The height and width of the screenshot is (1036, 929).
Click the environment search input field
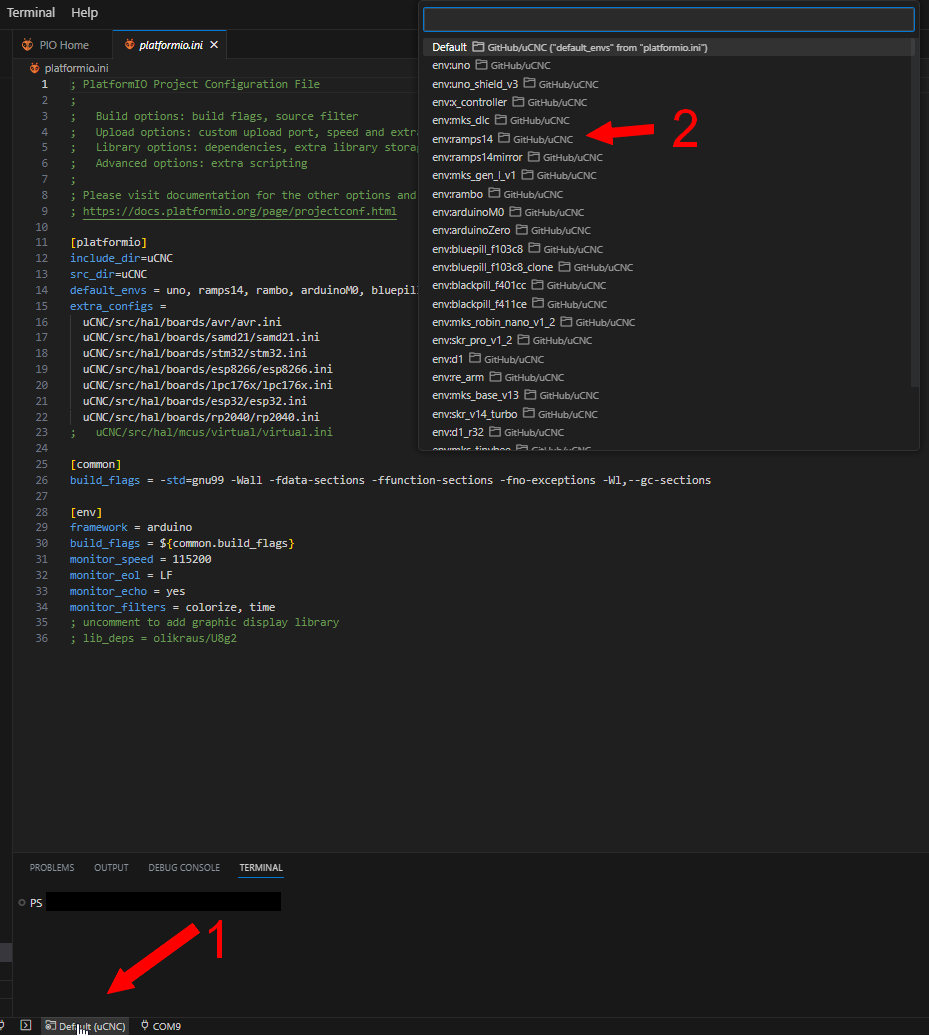pos(669,19)
